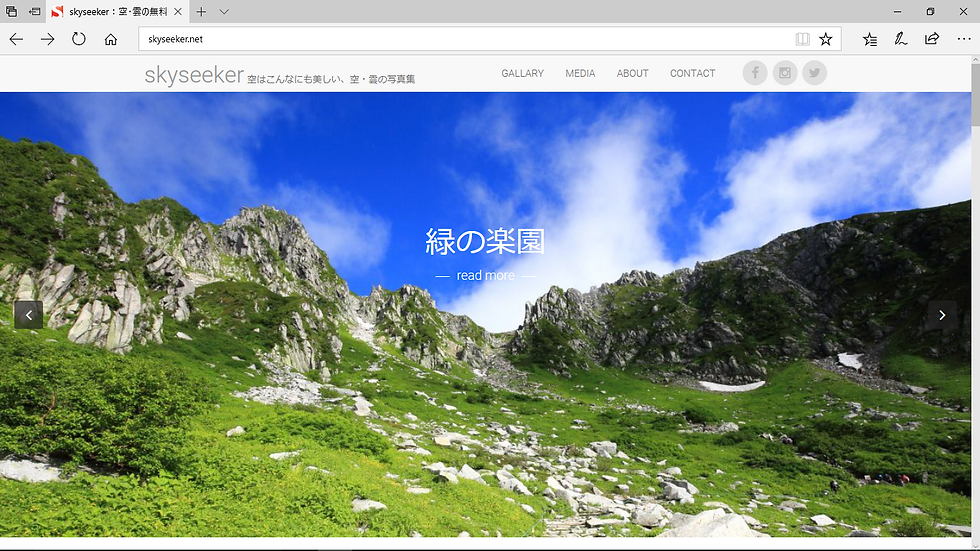Open a new tab with plus button
Viewport: 980px width, 551px height.
(x=201, y=11)
